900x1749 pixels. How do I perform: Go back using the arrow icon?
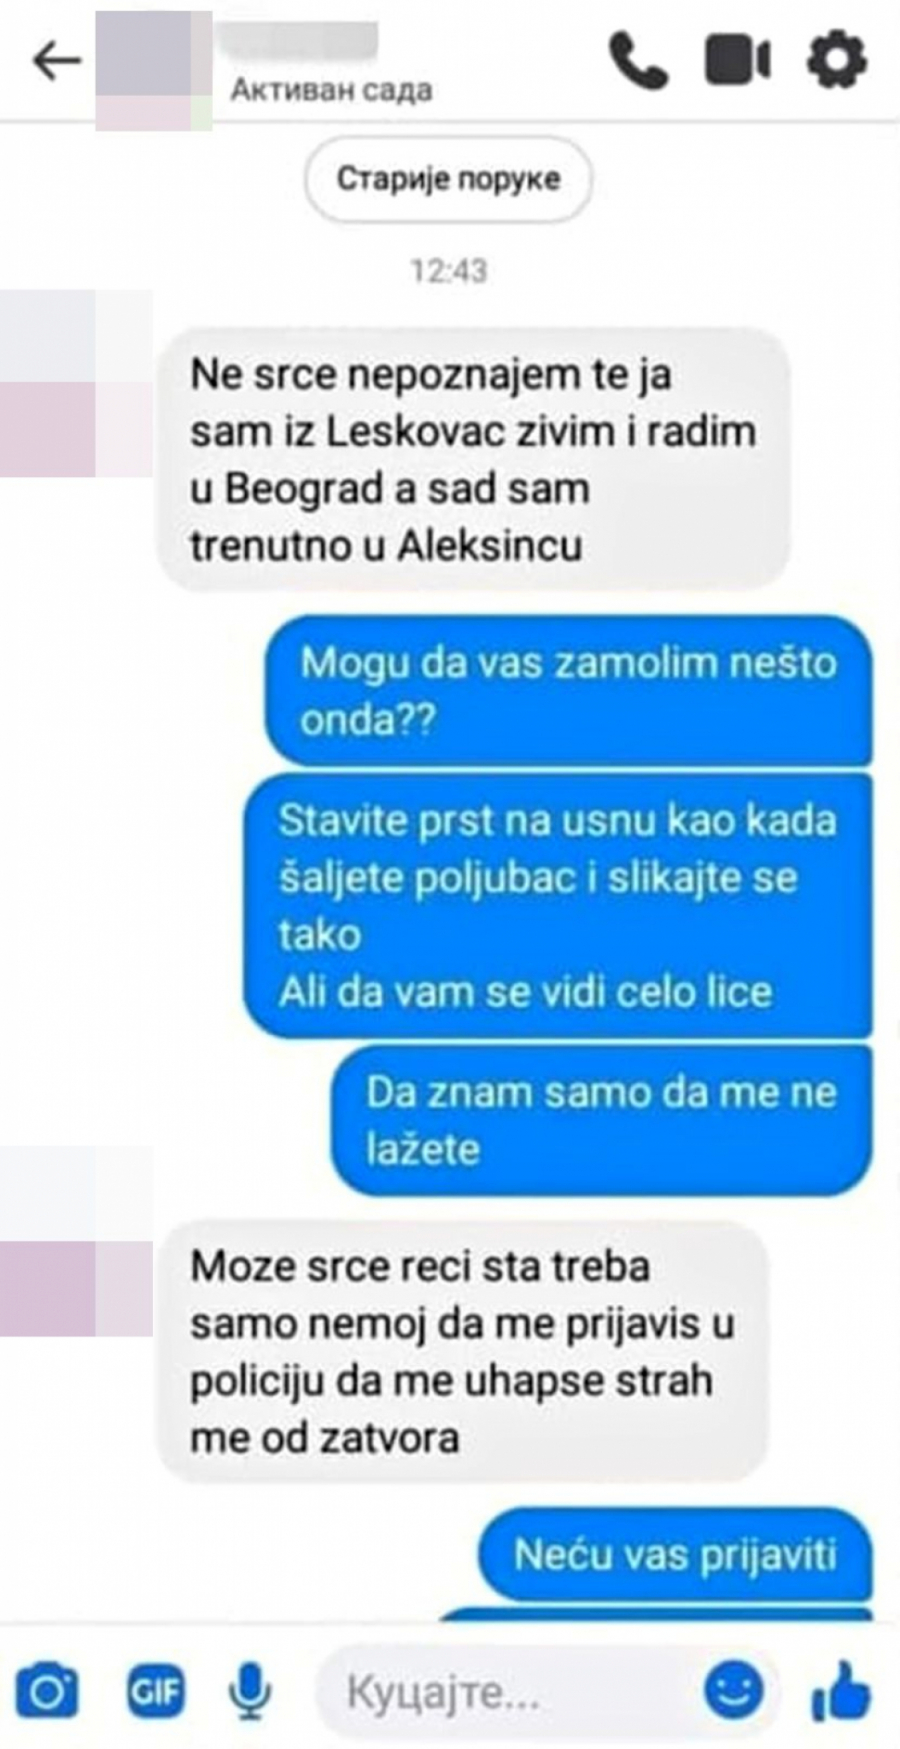56,61
